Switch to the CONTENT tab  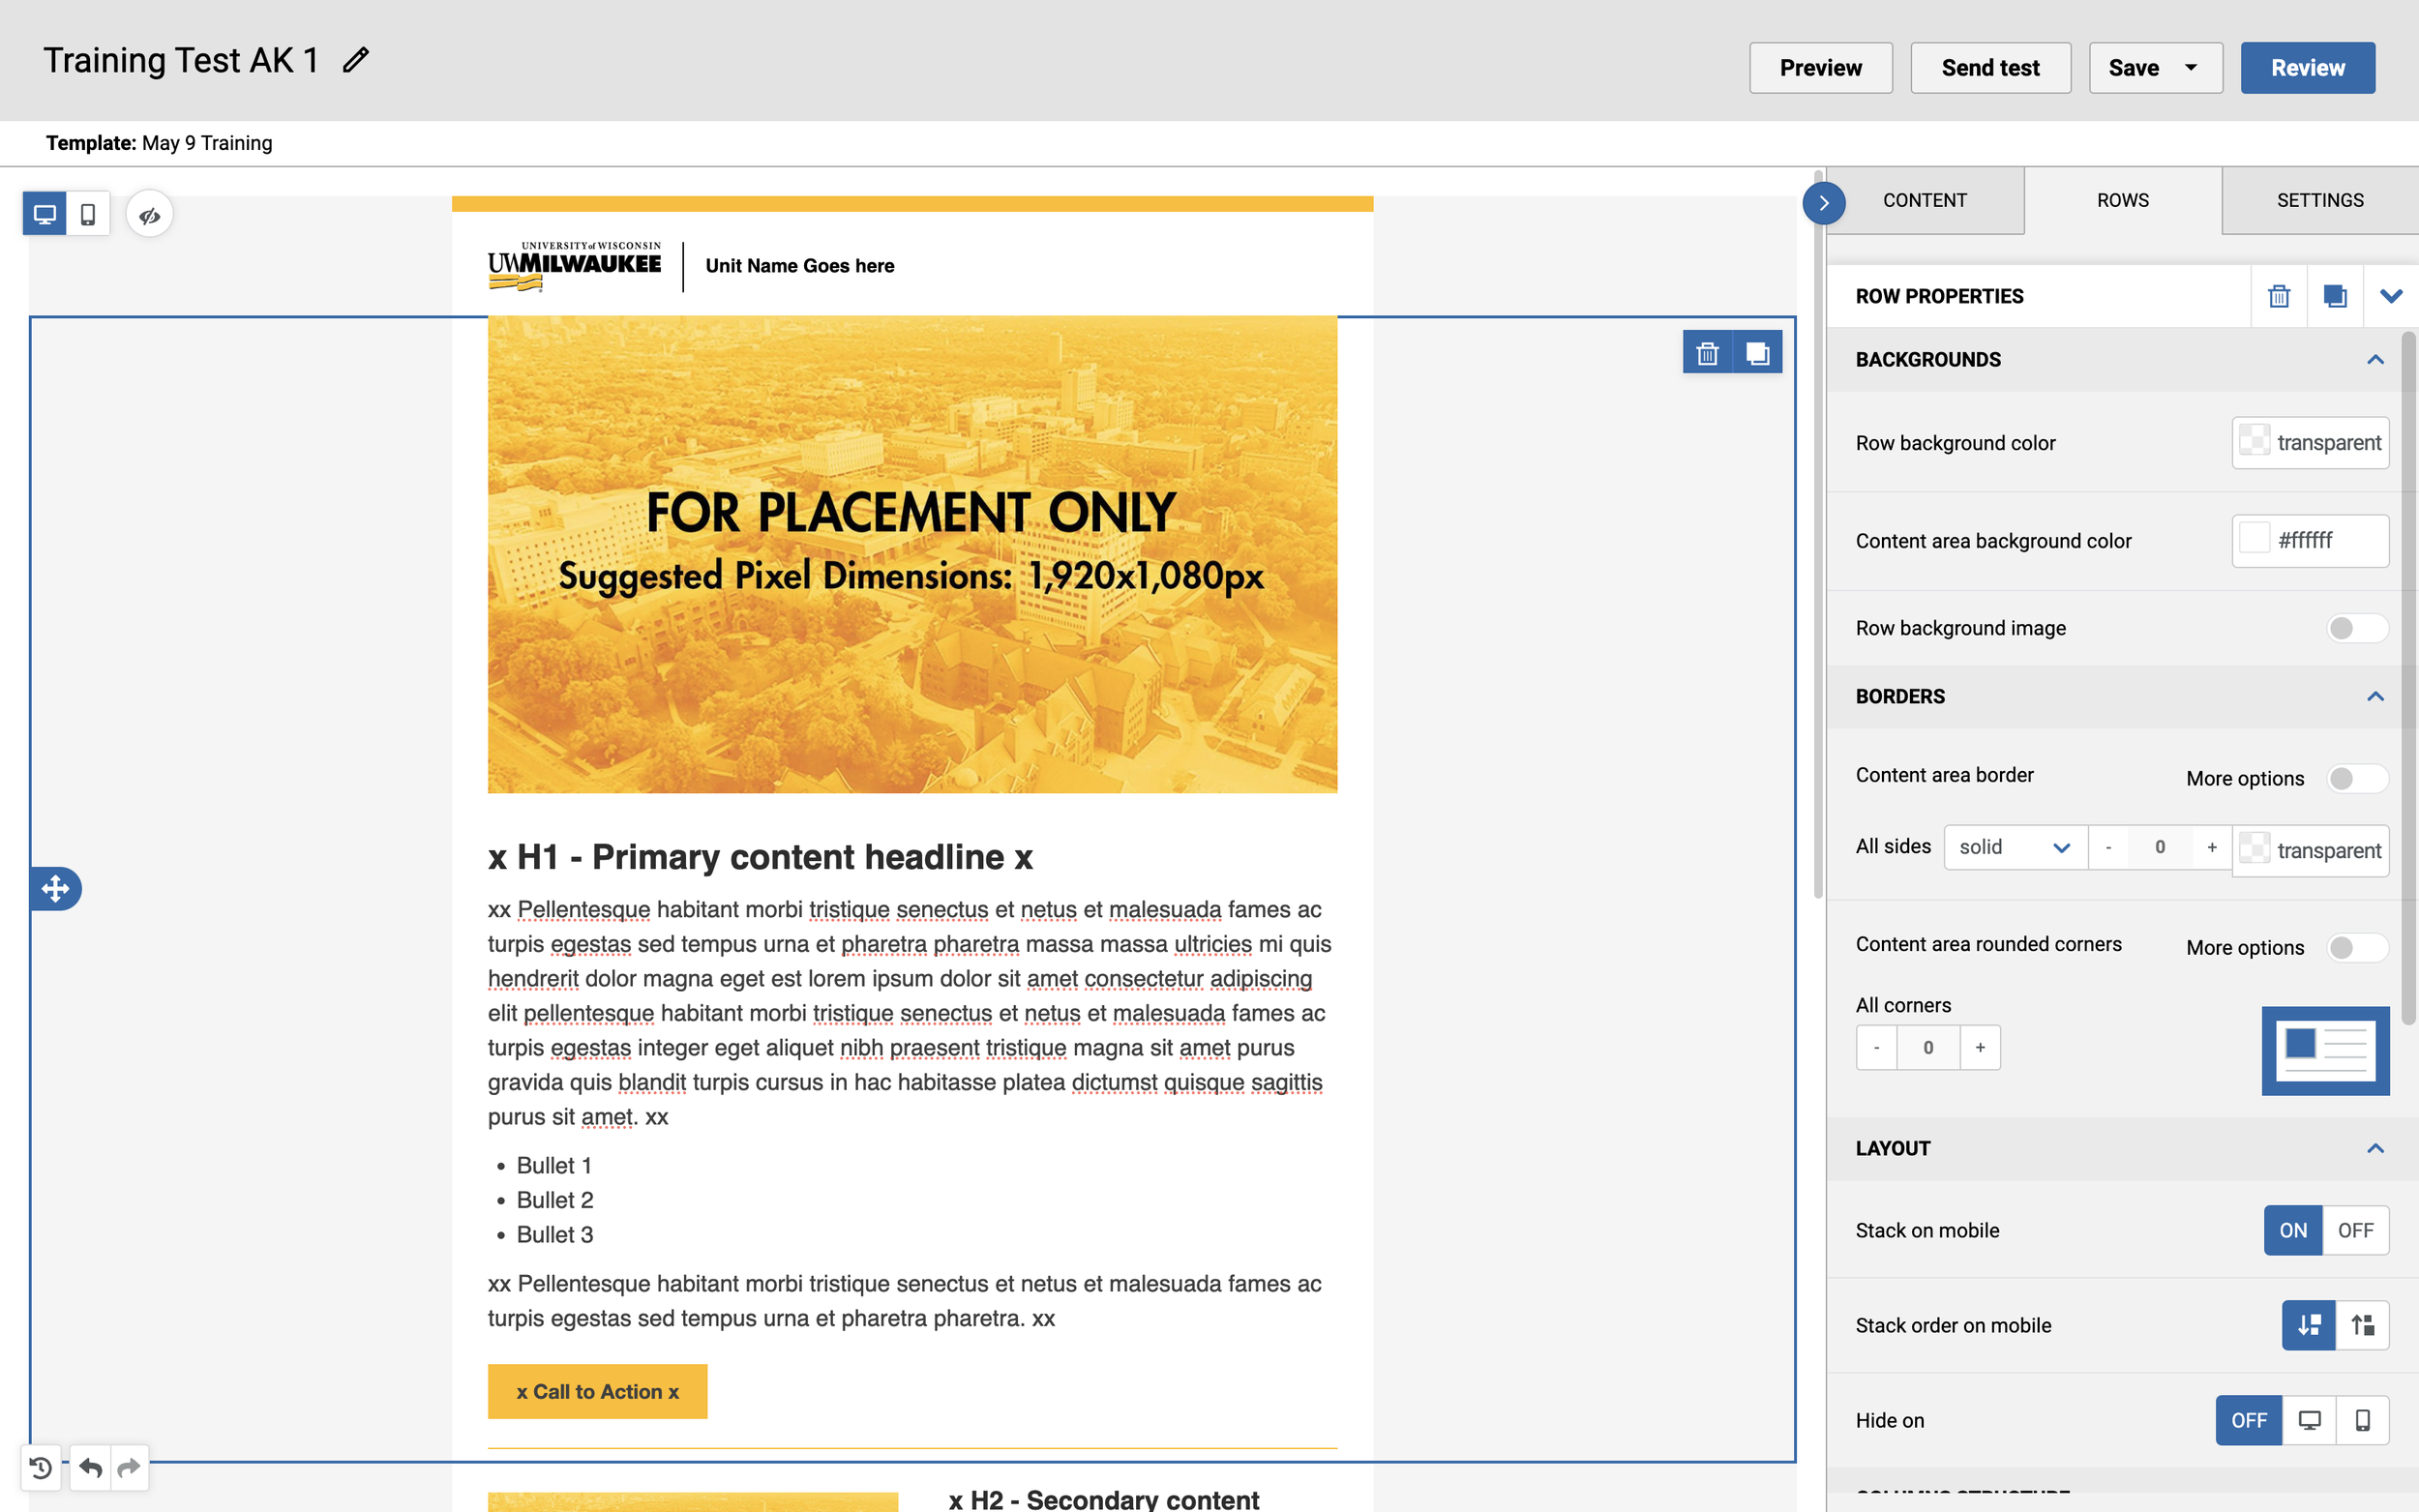coord(1924,200)
